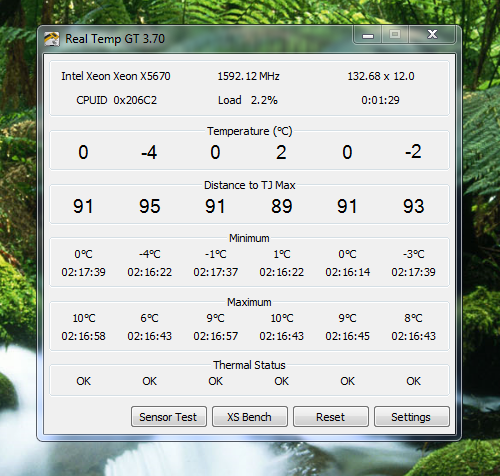
Task: Click the '1°C' minimum temperature
Action: [282, 254]
